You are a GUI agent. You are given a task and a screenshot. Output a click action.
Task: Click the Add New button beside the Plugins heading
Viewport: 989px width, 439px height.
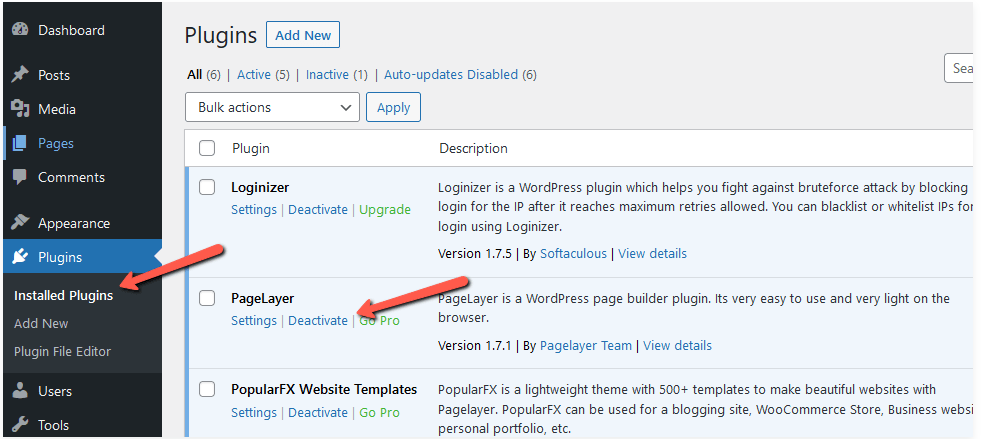(303, 35)
